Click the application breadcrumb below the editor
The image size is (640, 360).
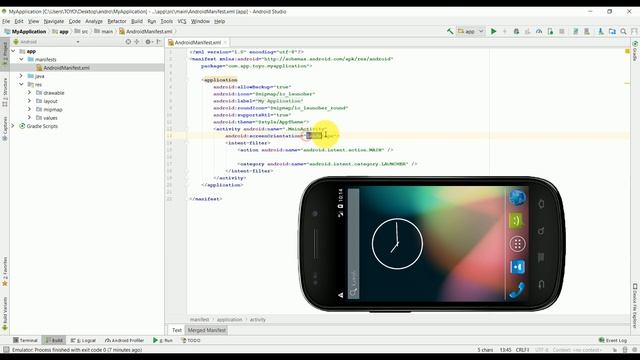tap(229, 320)
